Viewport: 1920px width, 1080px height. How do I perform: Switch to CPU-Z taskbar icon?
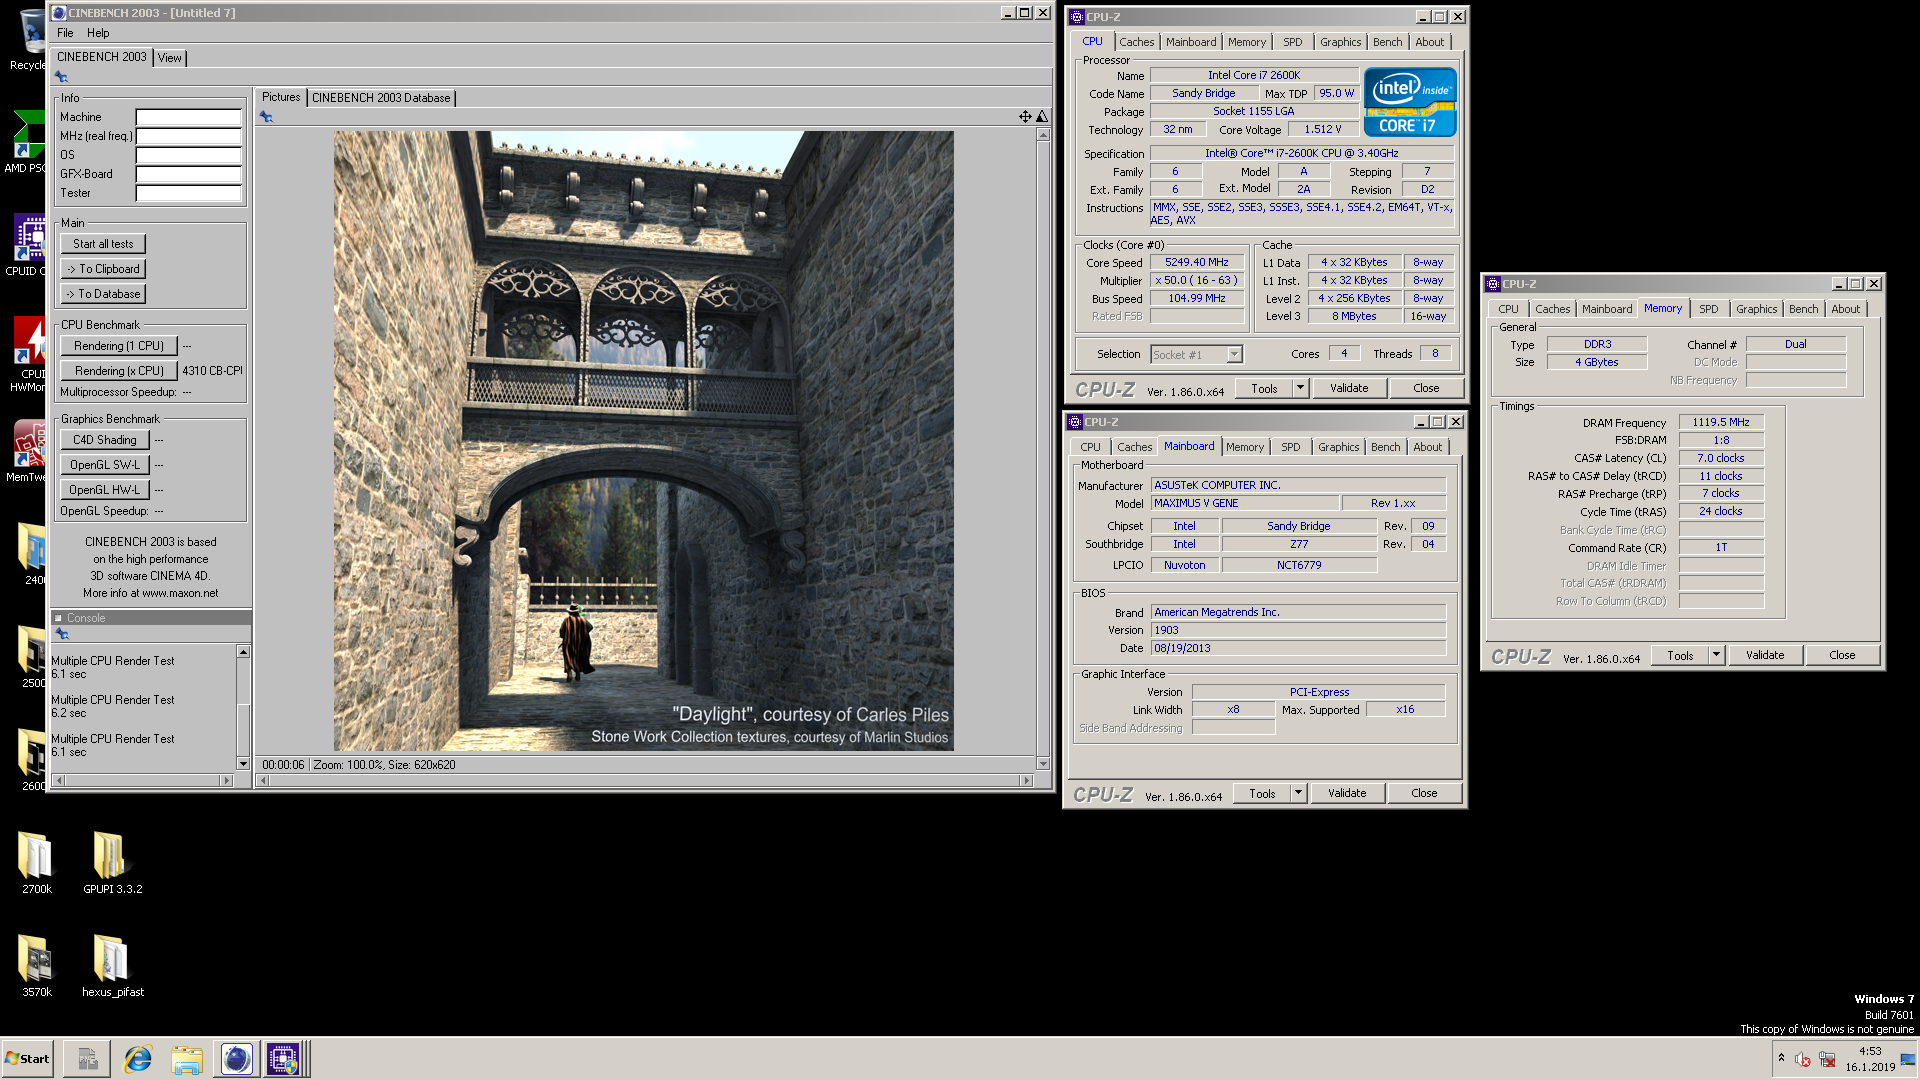click(x=283, y=1059)
